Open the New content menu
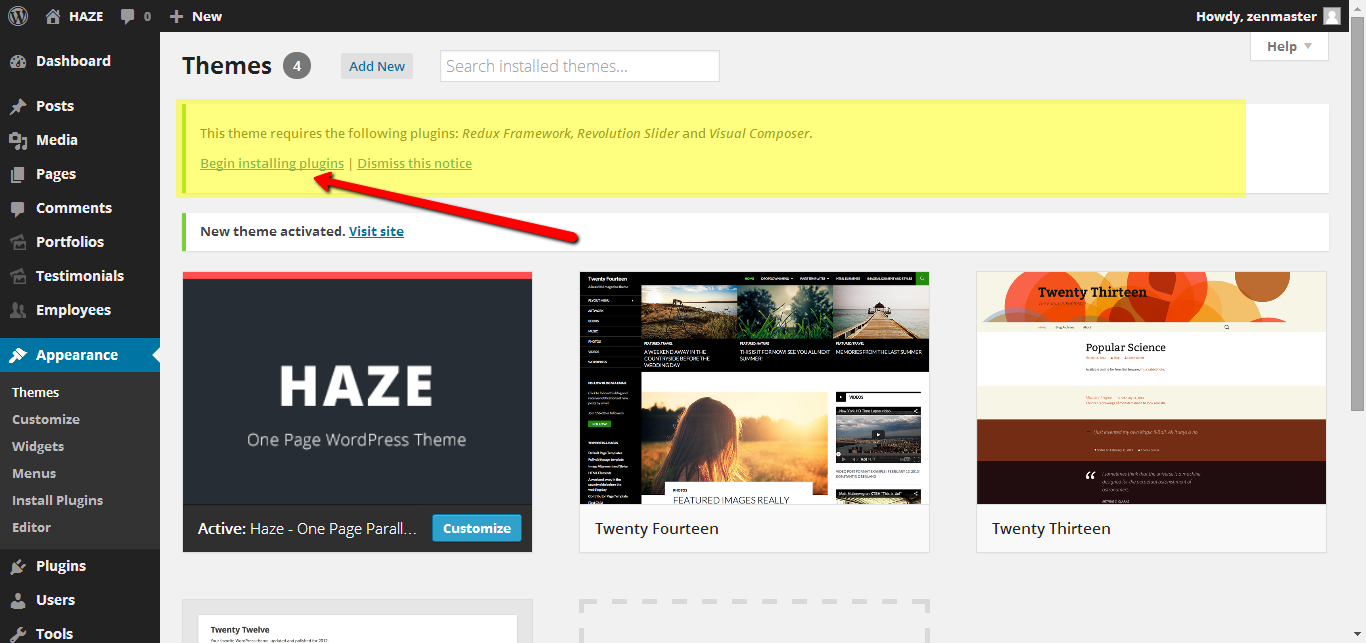Viewport: 1366px width, 643px height. 196,16
